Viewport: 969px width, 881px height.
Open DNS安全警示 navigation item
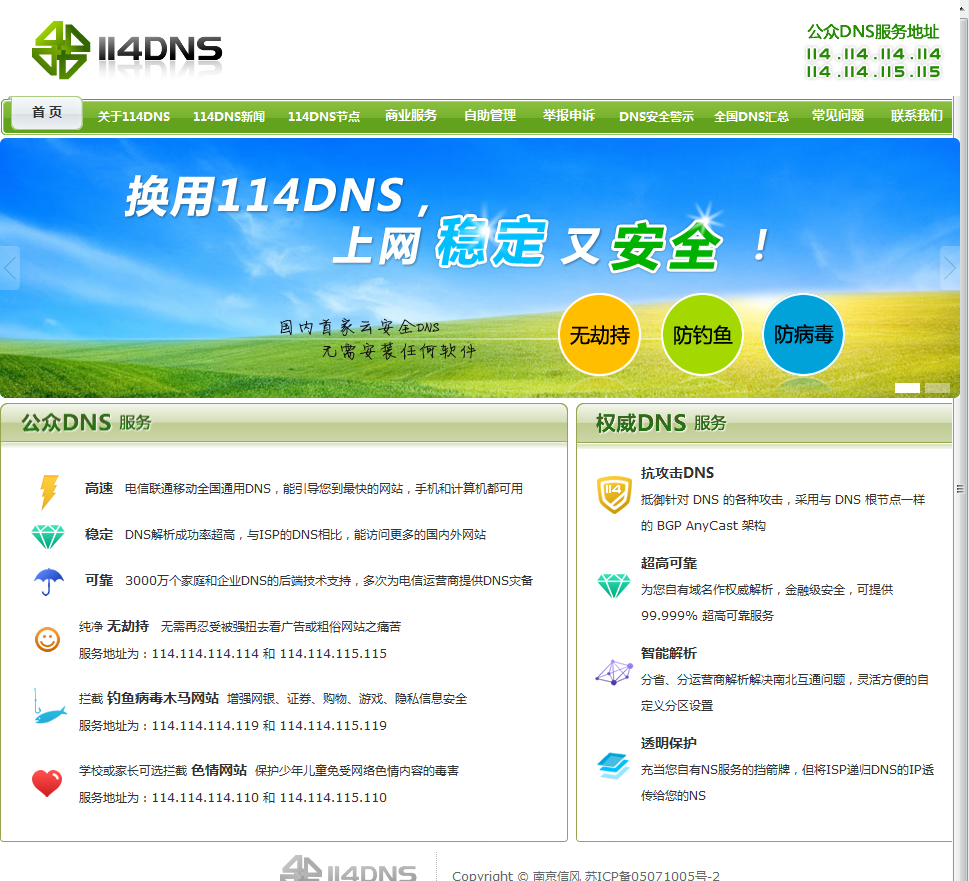coord(656,116)
